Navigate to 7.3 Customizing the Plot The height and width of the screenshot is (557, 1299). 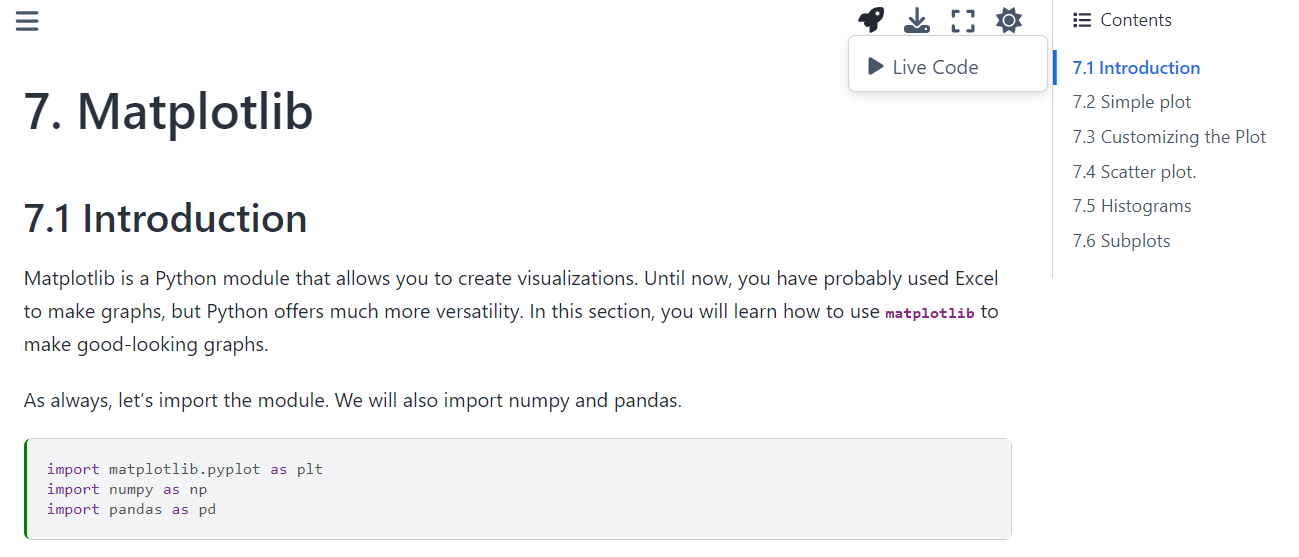tap(1169, 137)
